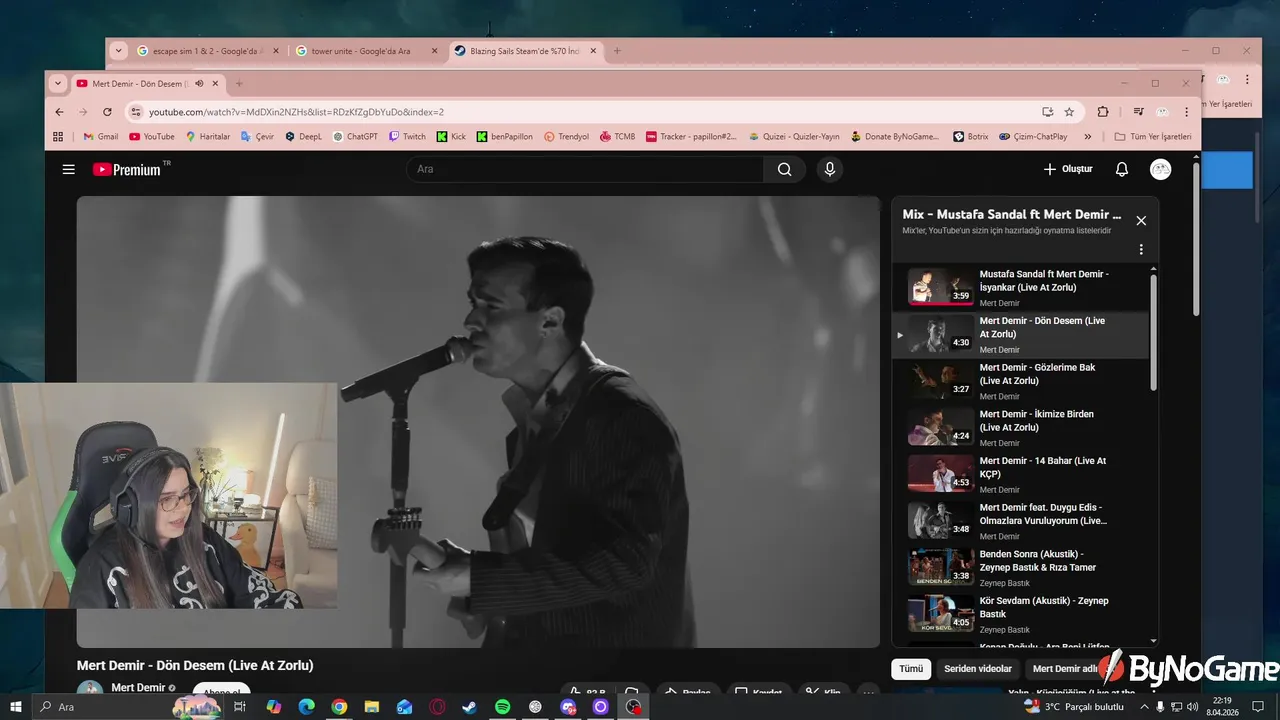
Task: View site information icon in address bar
Action: tap(137, 112)
